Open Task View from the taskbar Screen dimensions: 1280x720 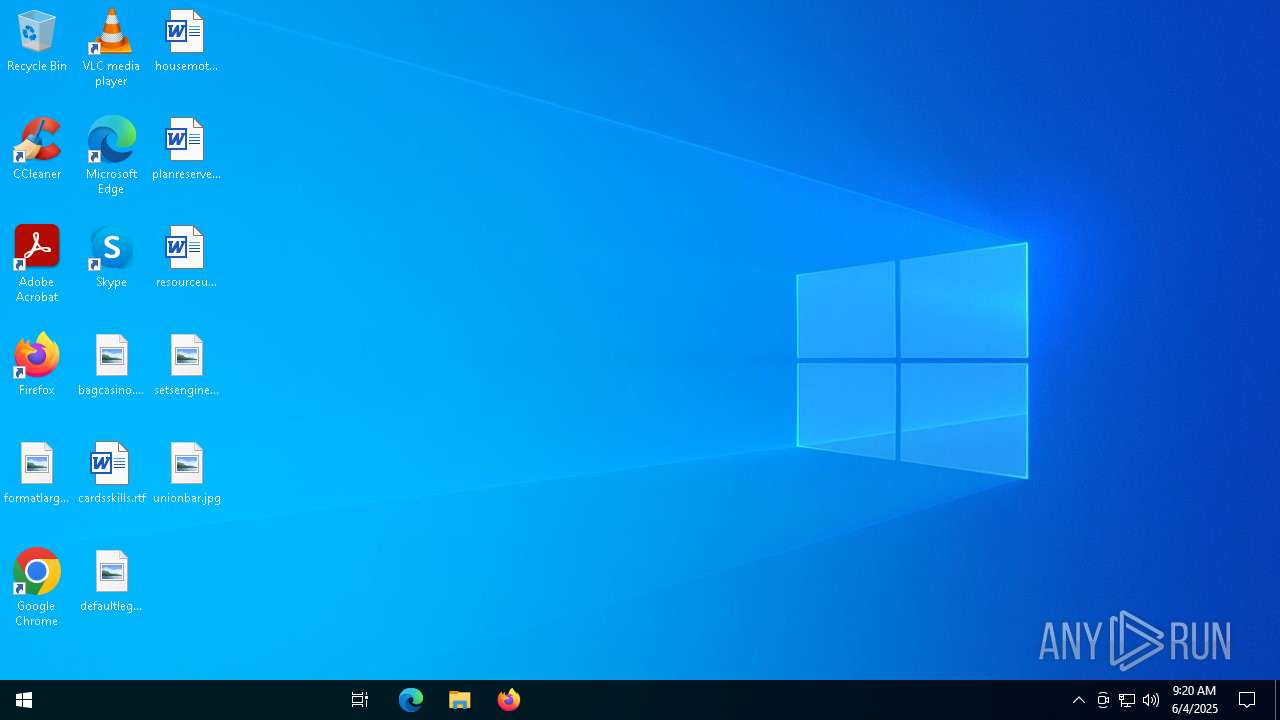(360, 700)
